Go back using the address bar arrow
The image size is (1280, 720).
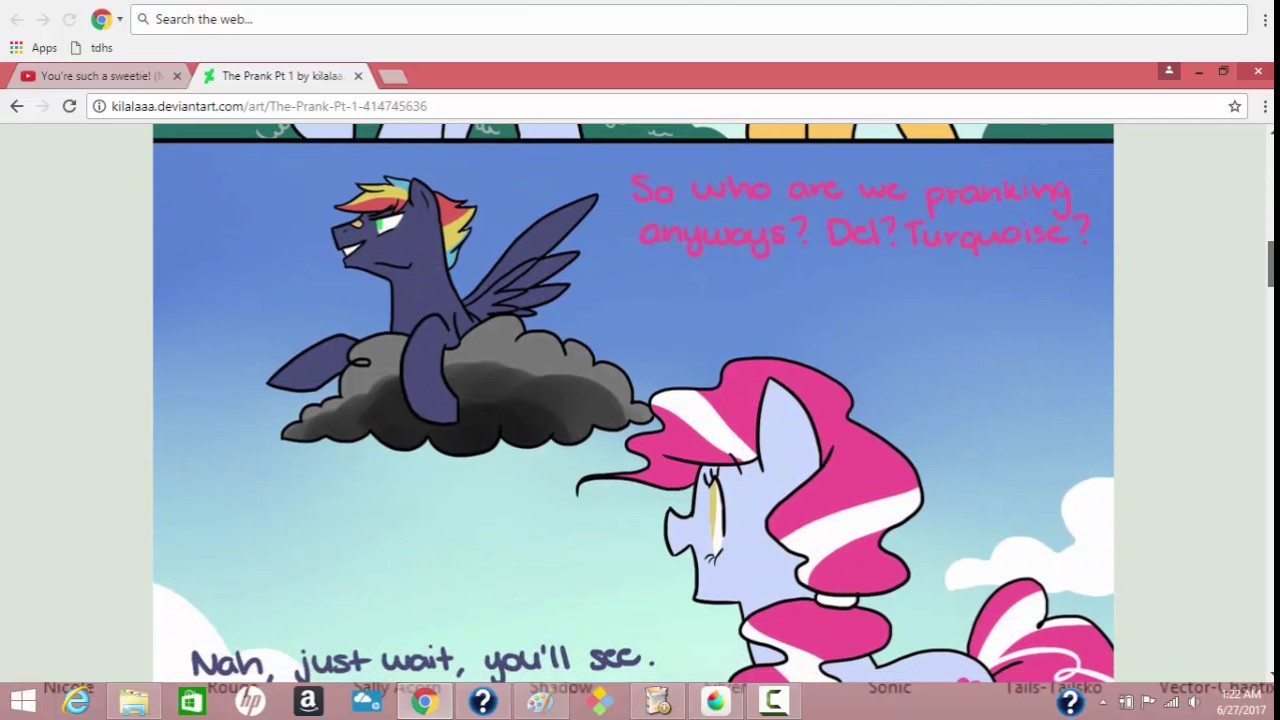point(16,106)
